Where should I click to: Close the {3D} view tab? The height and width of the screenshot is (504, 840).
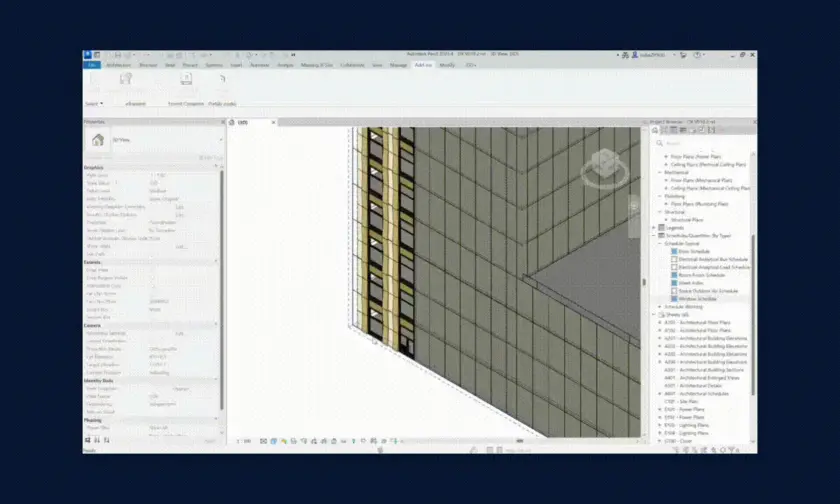point(273,123)
